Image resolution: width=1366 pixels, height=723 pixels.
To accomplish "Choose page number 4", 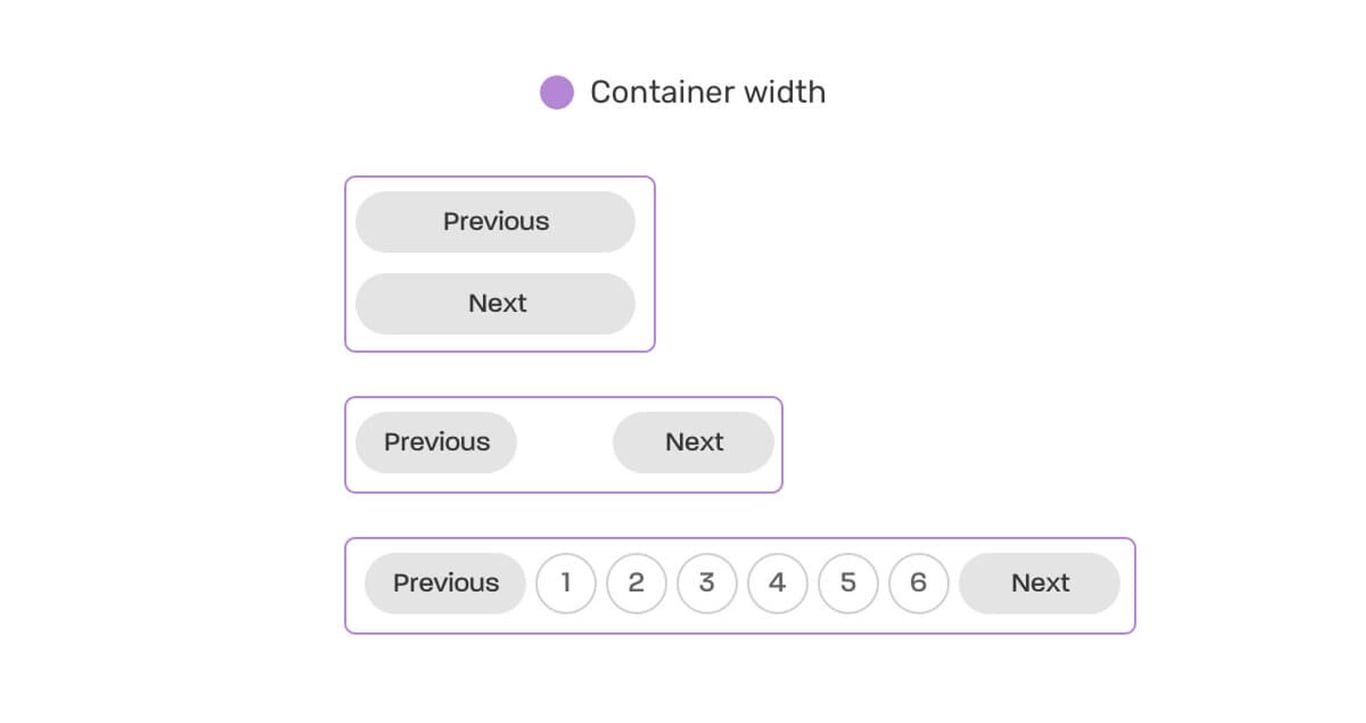I will [x=777, y=583].
